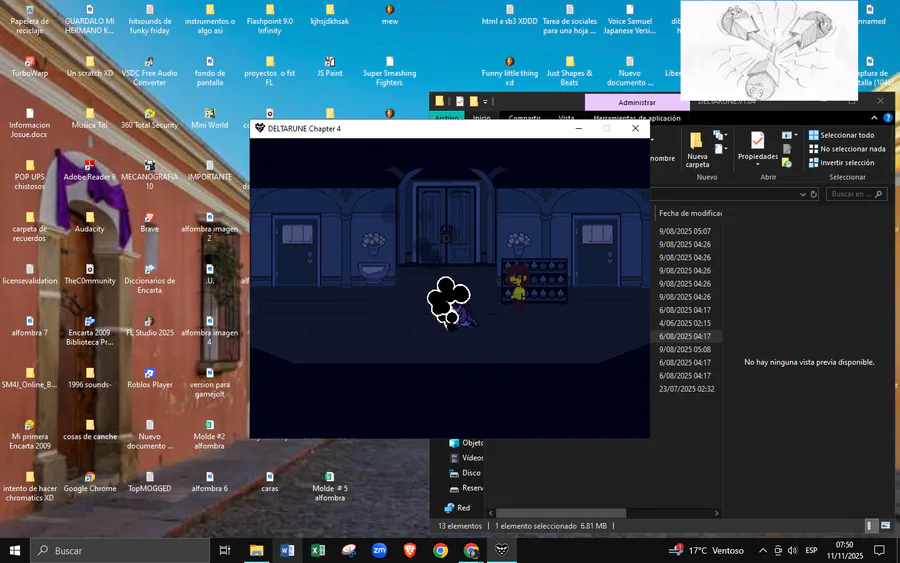This screenshot has width=900, height=563.
Task: Open the Propiedades dropdown arrow
Action: click(x=758, y=165)
